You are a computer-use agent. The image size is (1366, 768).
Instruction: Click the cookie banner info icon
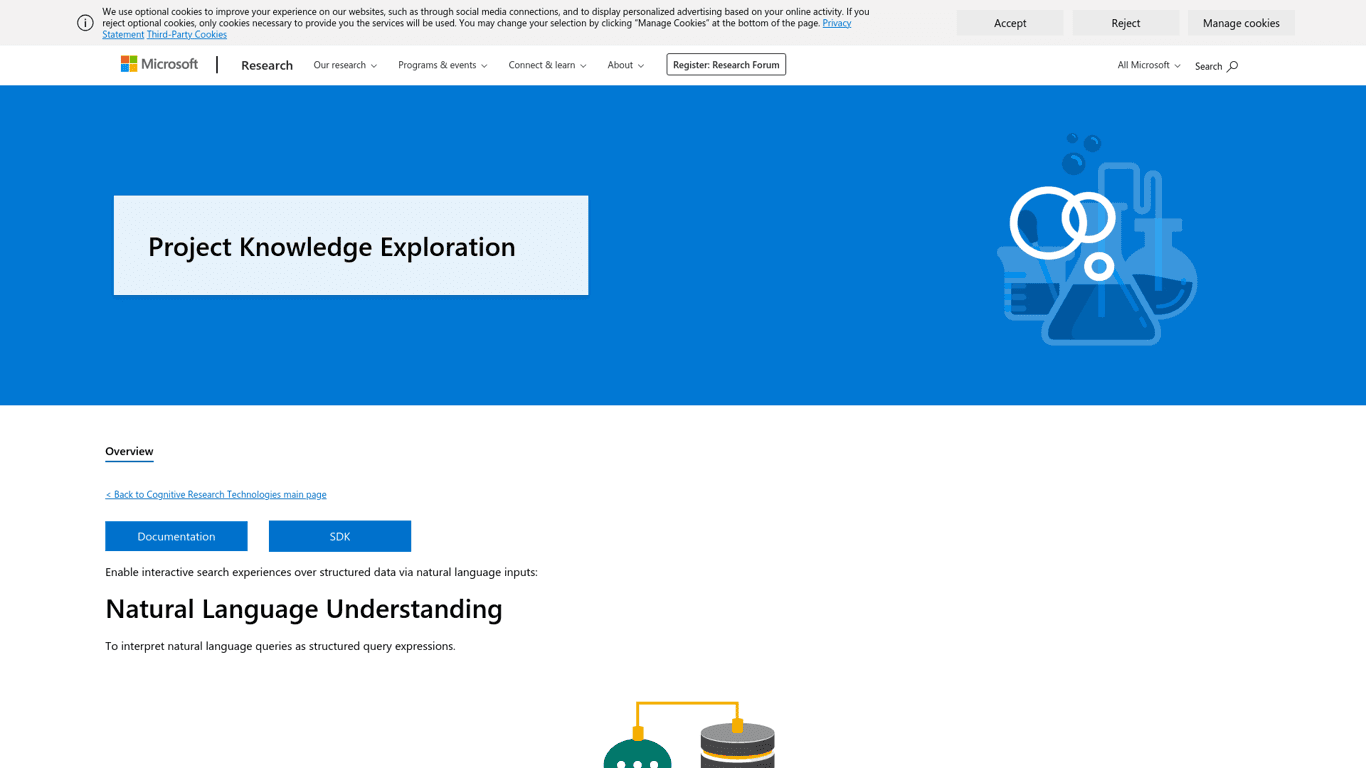85,22
